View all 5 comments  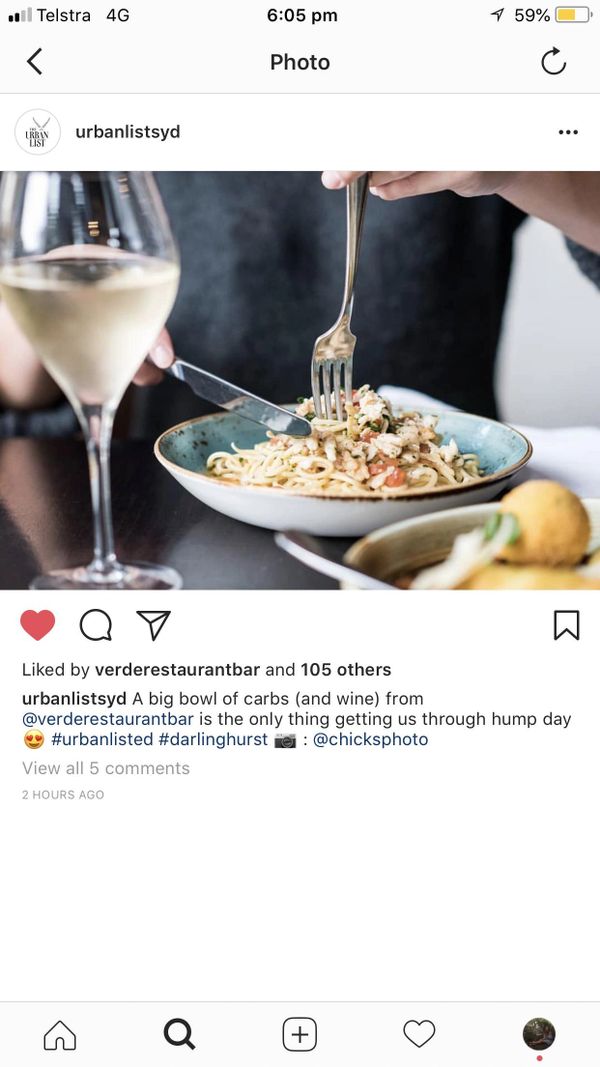pos(105,768)
